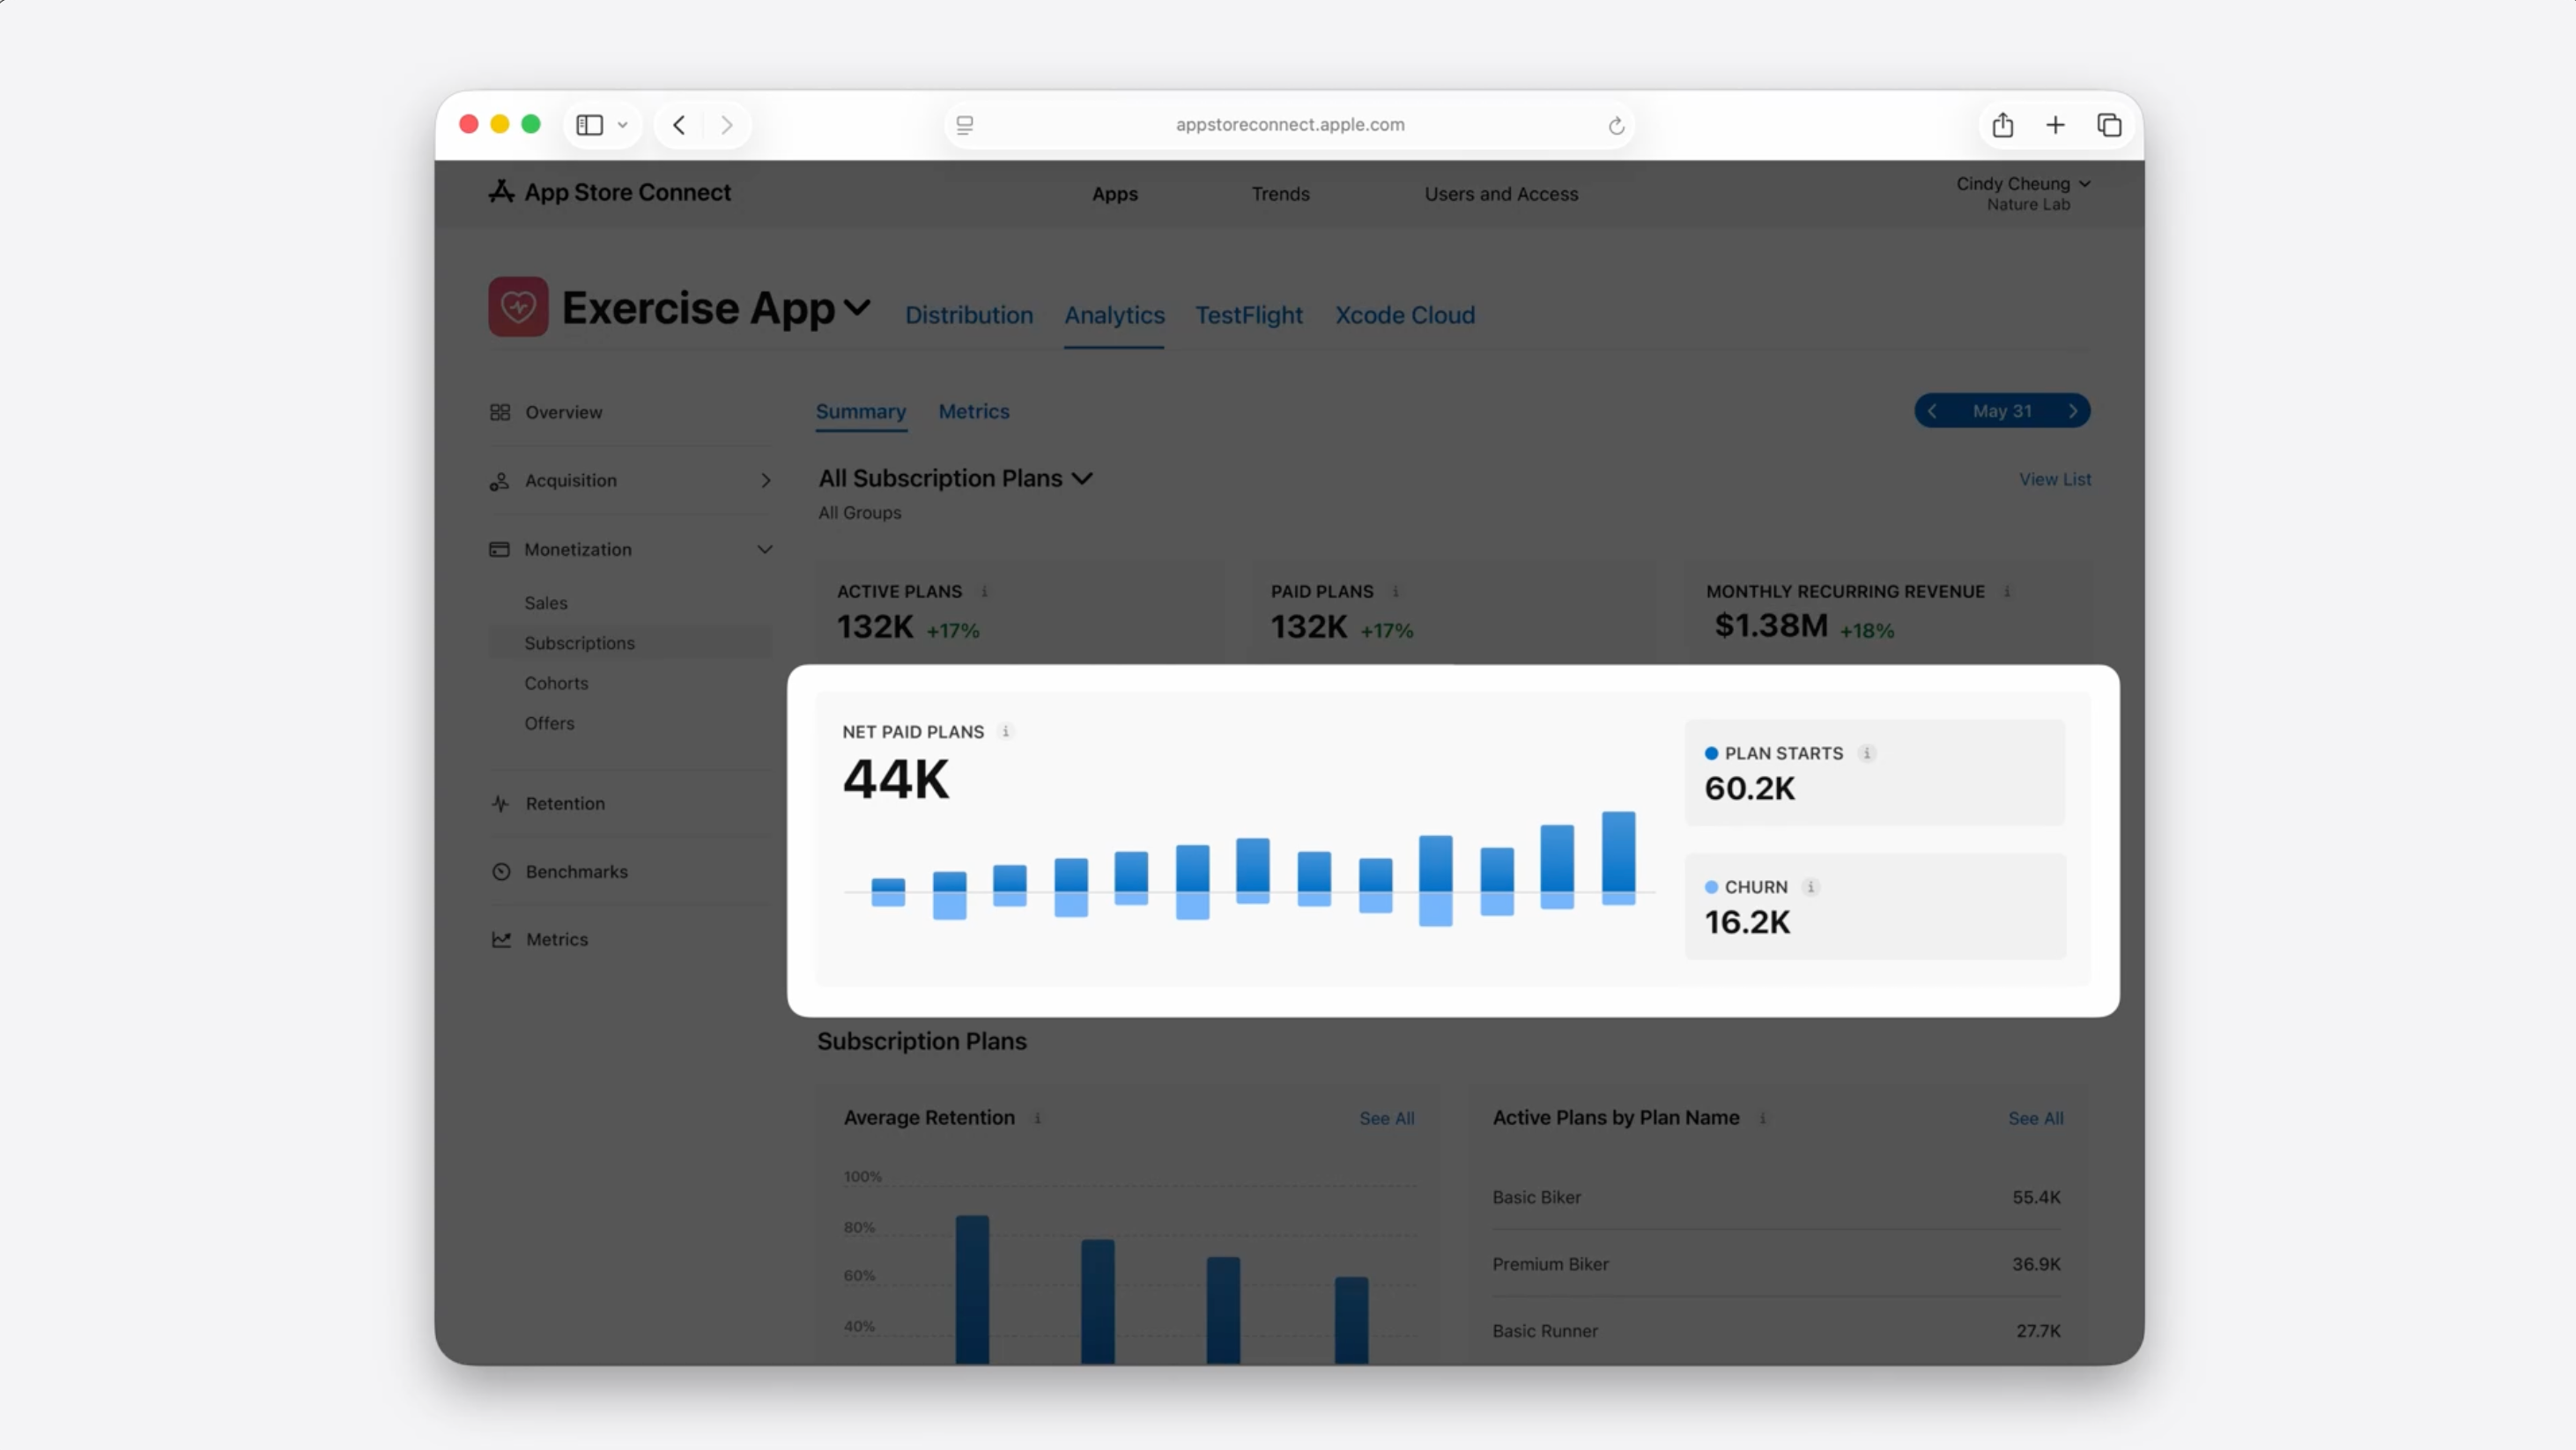Click See All for Average Retention
The height and width of the screenshot is (1450, 2576).
[x=1386, y=1118]
